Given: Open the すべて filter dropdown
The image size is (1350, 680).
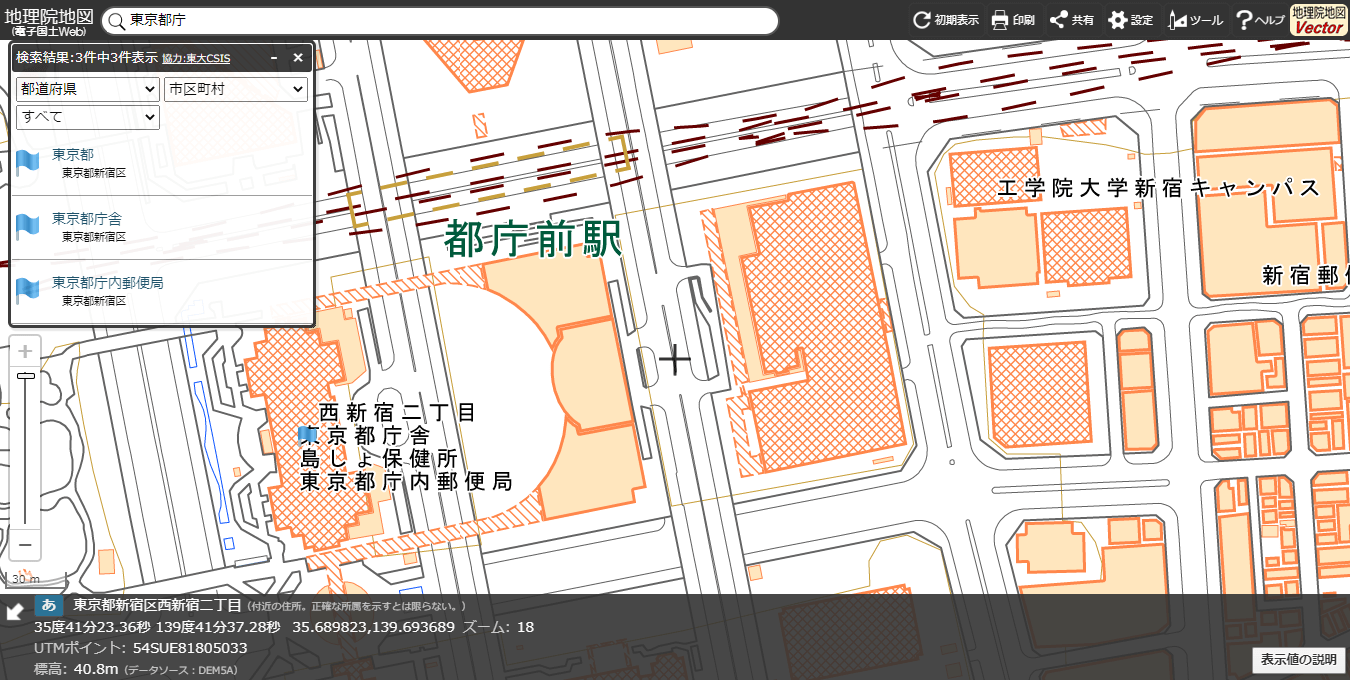Looking at the screenshot, I should 88,117.
